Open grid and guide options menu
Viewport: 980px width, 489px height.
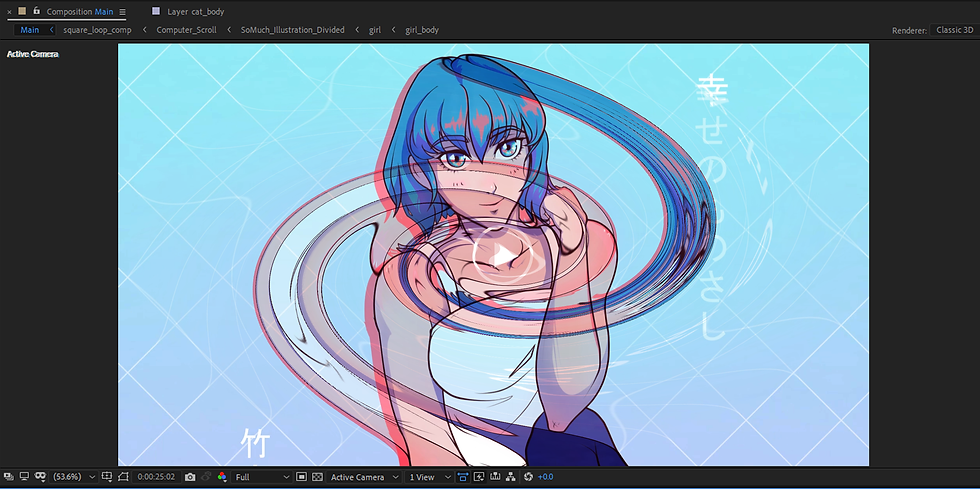107,476
